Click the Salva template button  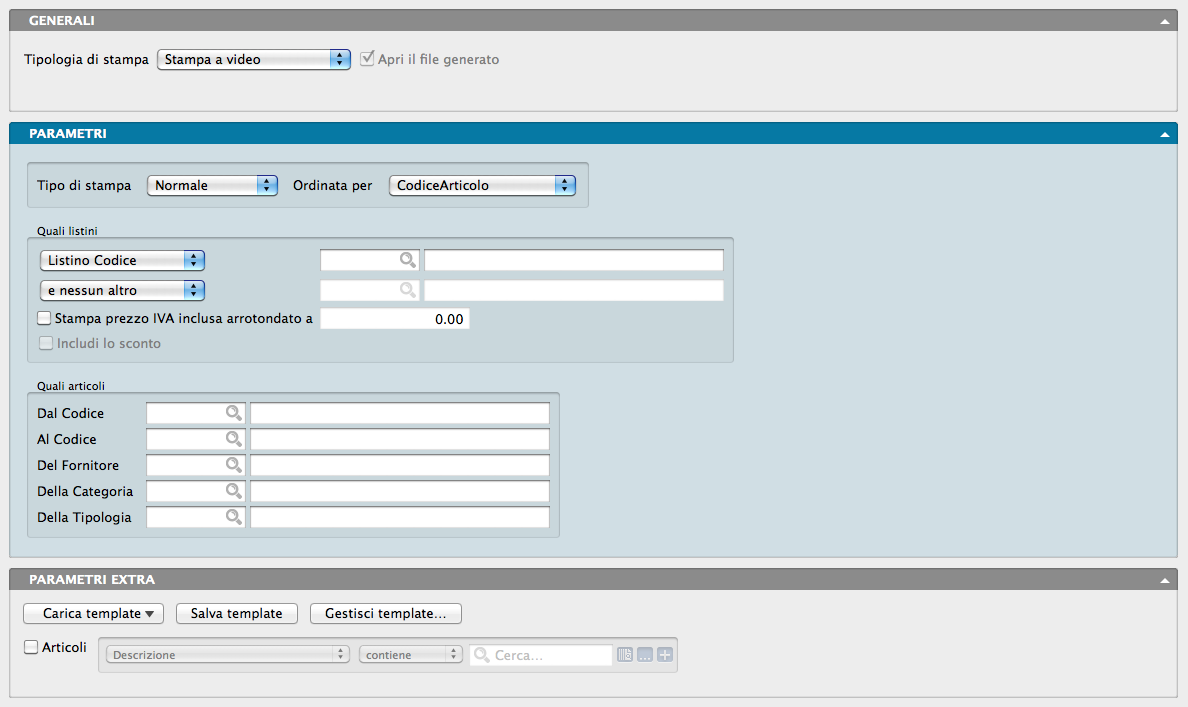point(237,613)
